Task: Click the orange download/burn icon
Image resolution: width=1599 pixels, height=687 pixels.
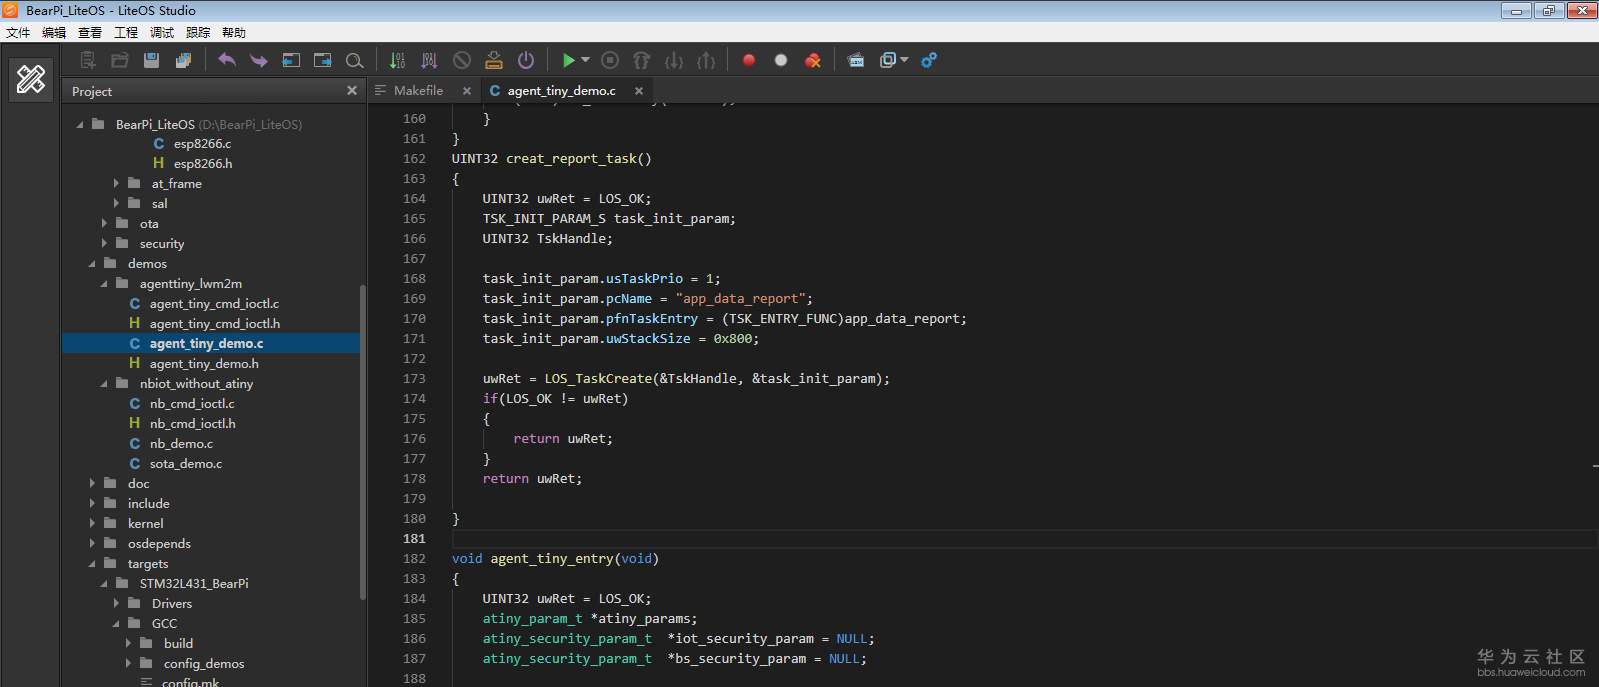Action: click(x=494, y=60)
